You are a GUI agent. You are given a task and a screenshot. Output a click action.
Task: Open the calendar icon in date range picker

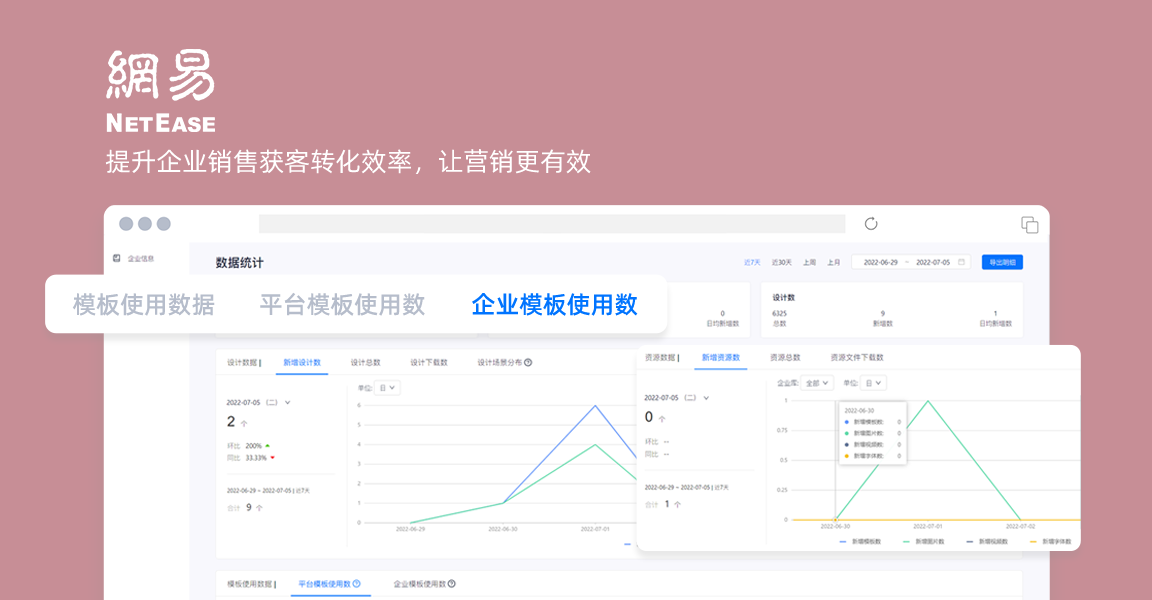click(960, 261)
